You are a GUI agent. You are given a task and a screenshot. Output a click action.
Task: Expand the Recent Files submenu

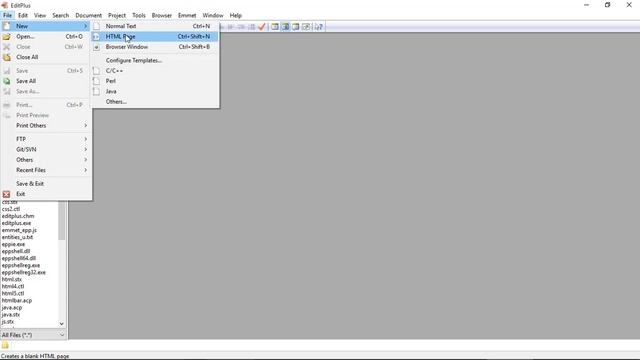click(x=46, y=170)
